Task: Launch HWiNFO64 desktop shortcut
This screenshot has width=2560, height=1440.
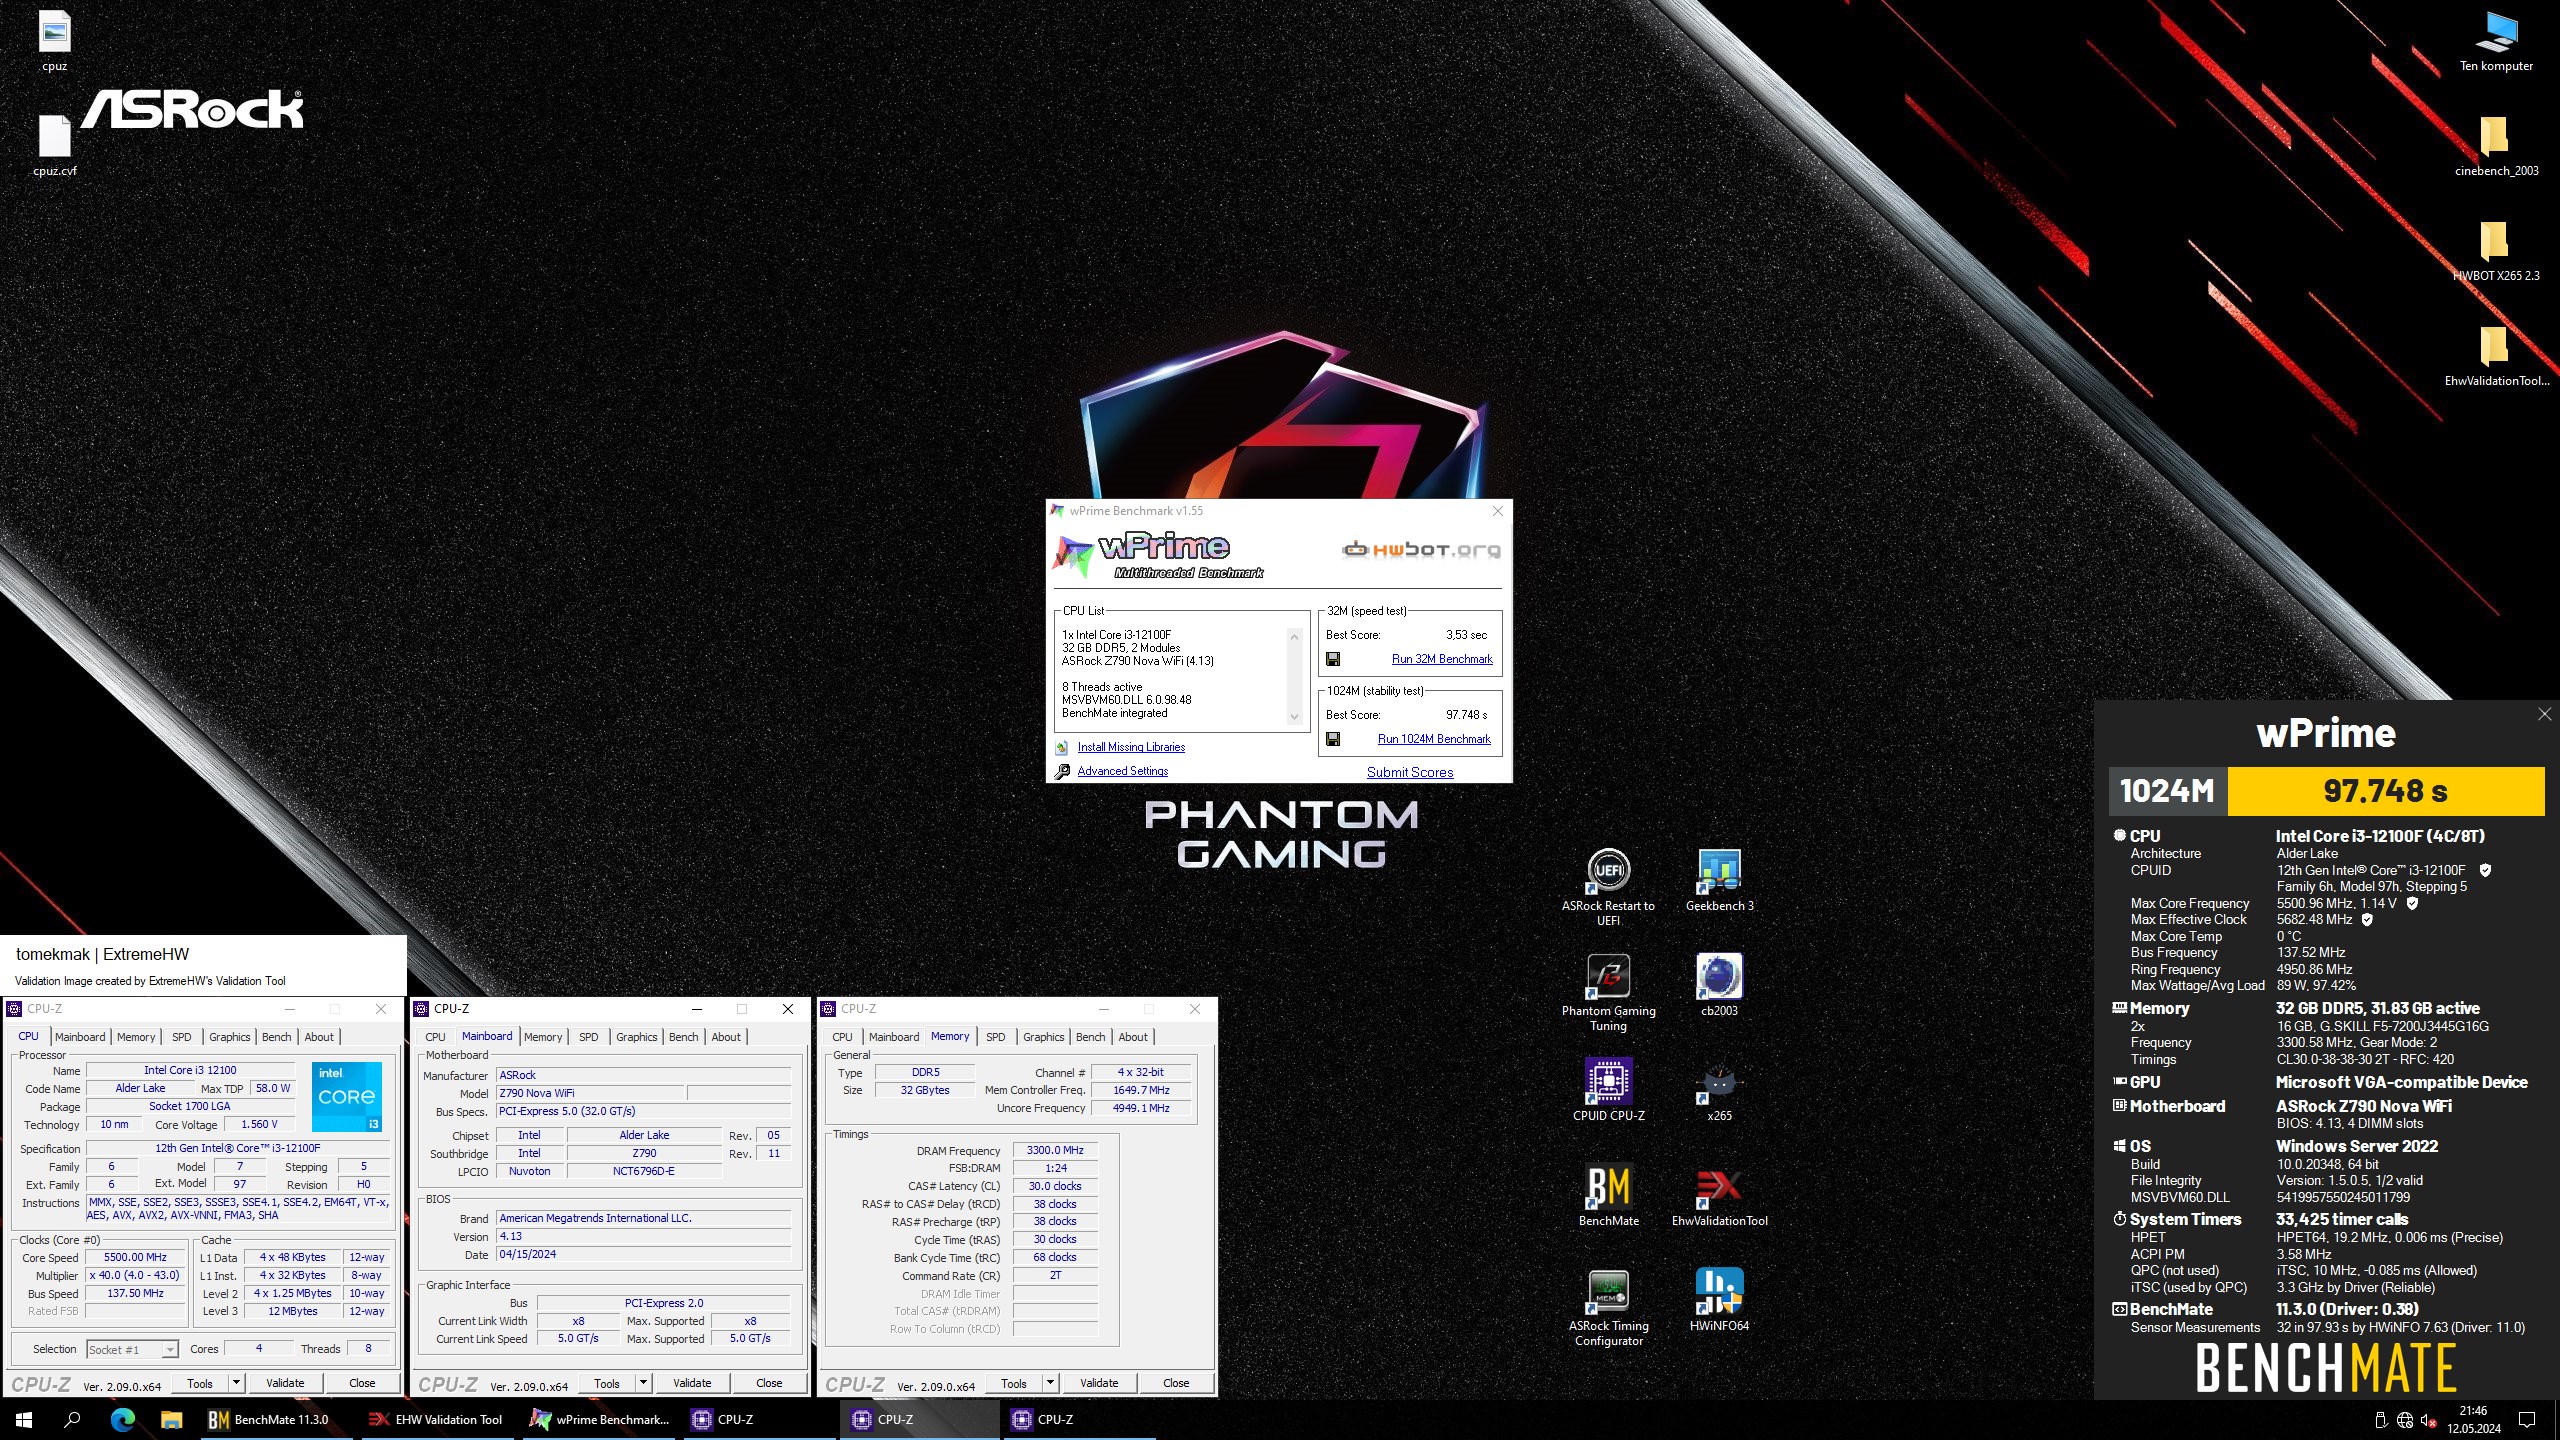Action: 1719,1300
